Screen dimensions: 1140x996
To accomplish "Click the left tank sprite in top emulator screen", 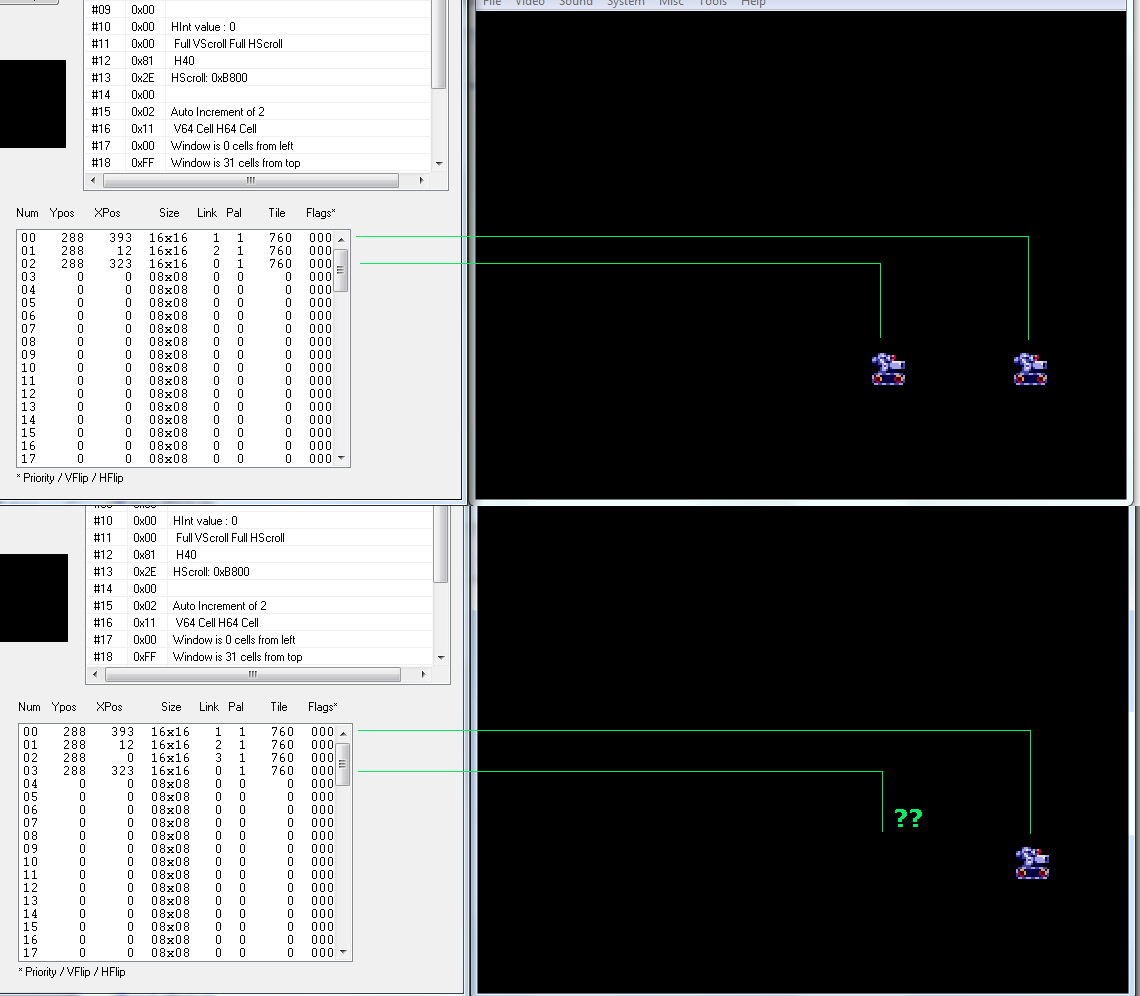I will point(888,369).
